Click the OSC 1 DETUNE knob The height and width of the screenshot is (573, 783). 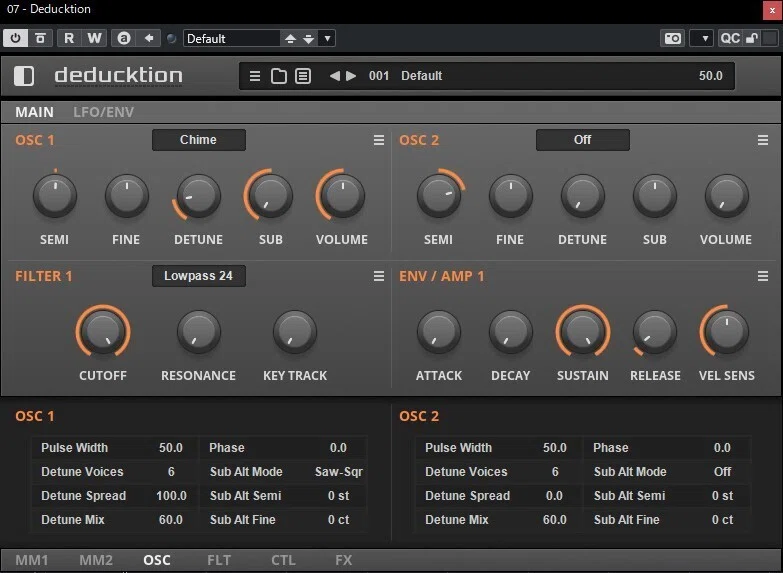coord(198,196)
